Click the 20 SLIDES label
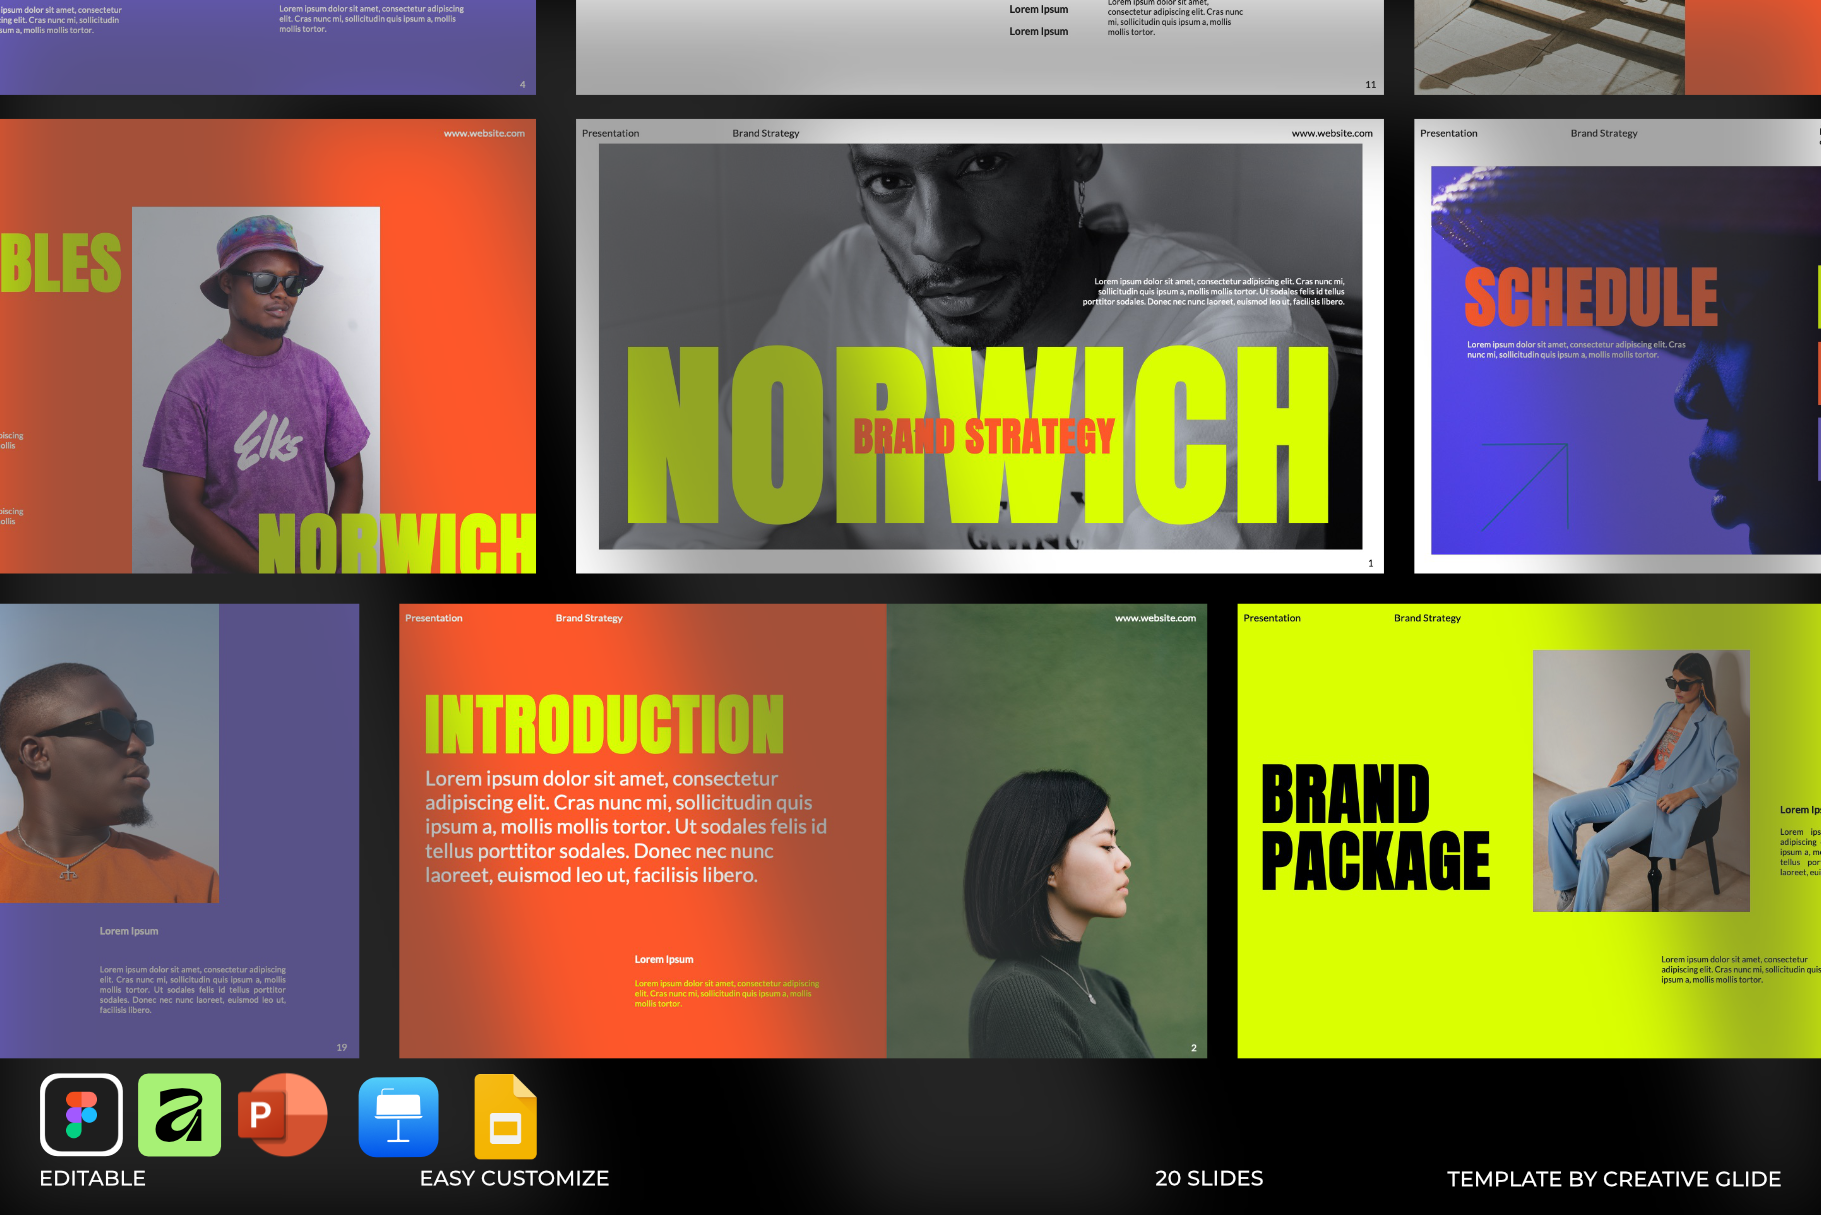Viewport: 1821px width, 1215px height. coord(1208,1178)
